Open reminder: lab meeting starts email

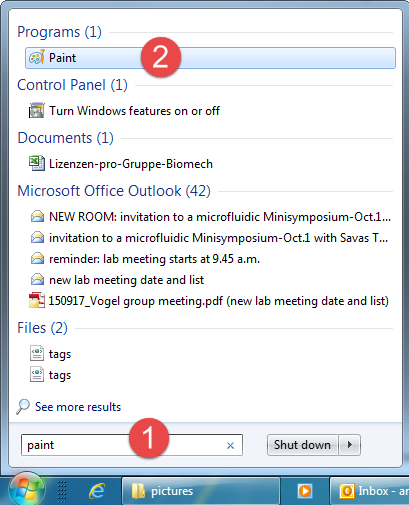tap(154, 259)
